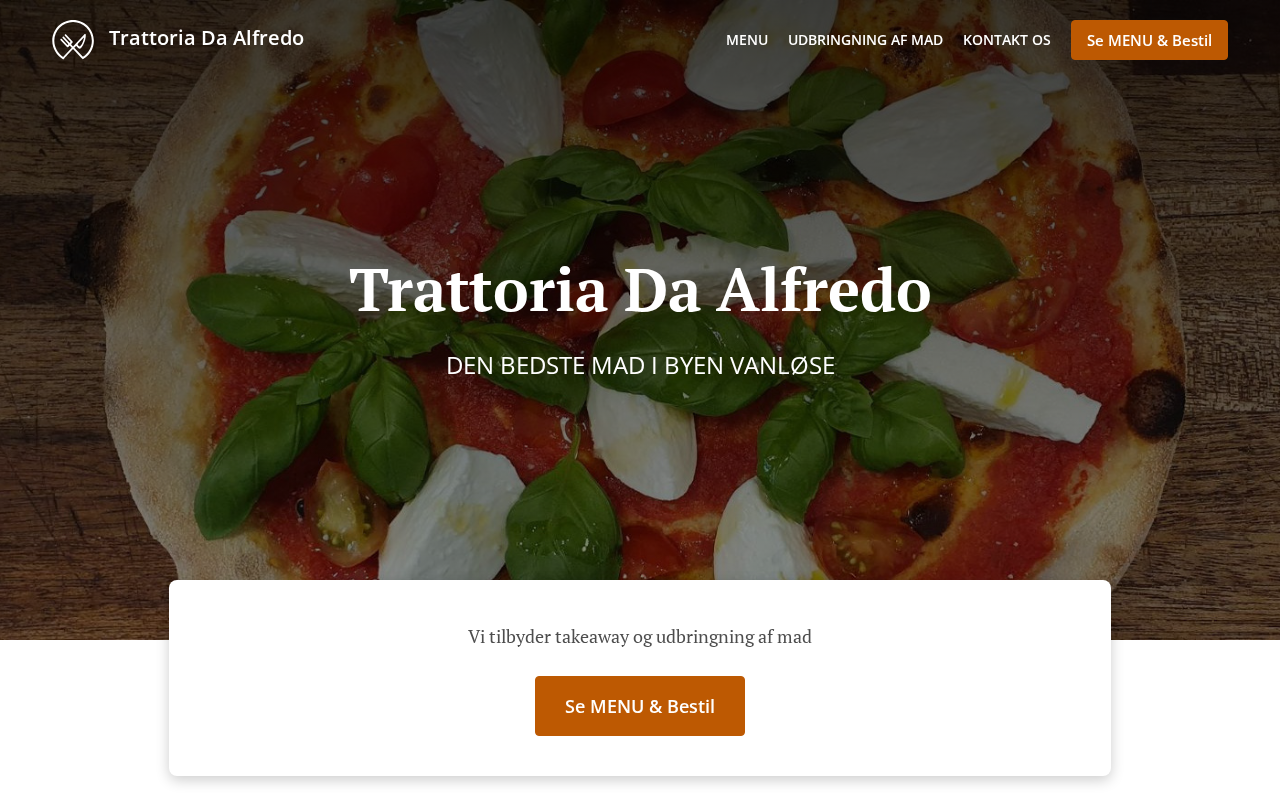The image size is (1280, 800).
Task: Select the KONTAKT OS navigation link
Action: point(1007,40)
